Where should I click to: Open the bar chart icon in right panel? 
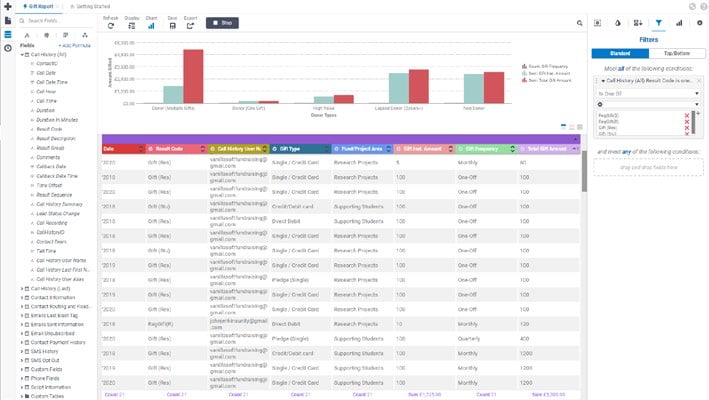coord(679,23)
